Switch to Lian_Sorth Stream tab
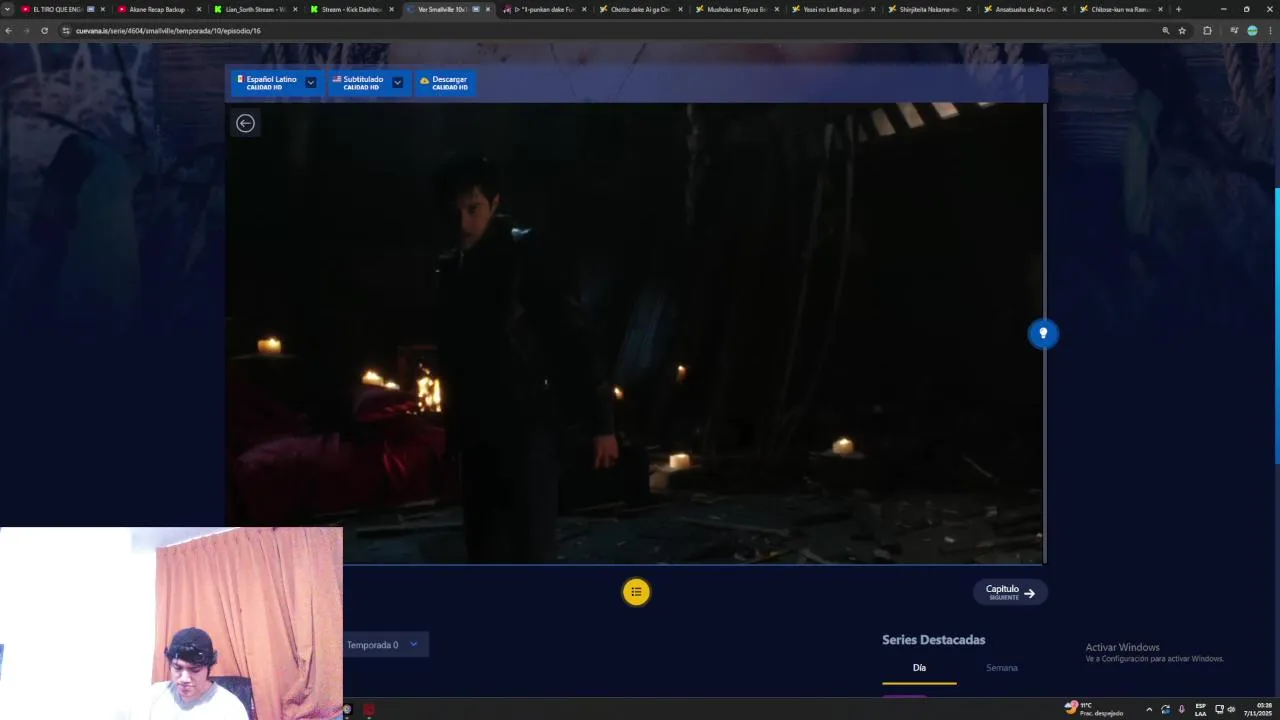The height and width of the screenshot is (720, 1280). [254, 9]
